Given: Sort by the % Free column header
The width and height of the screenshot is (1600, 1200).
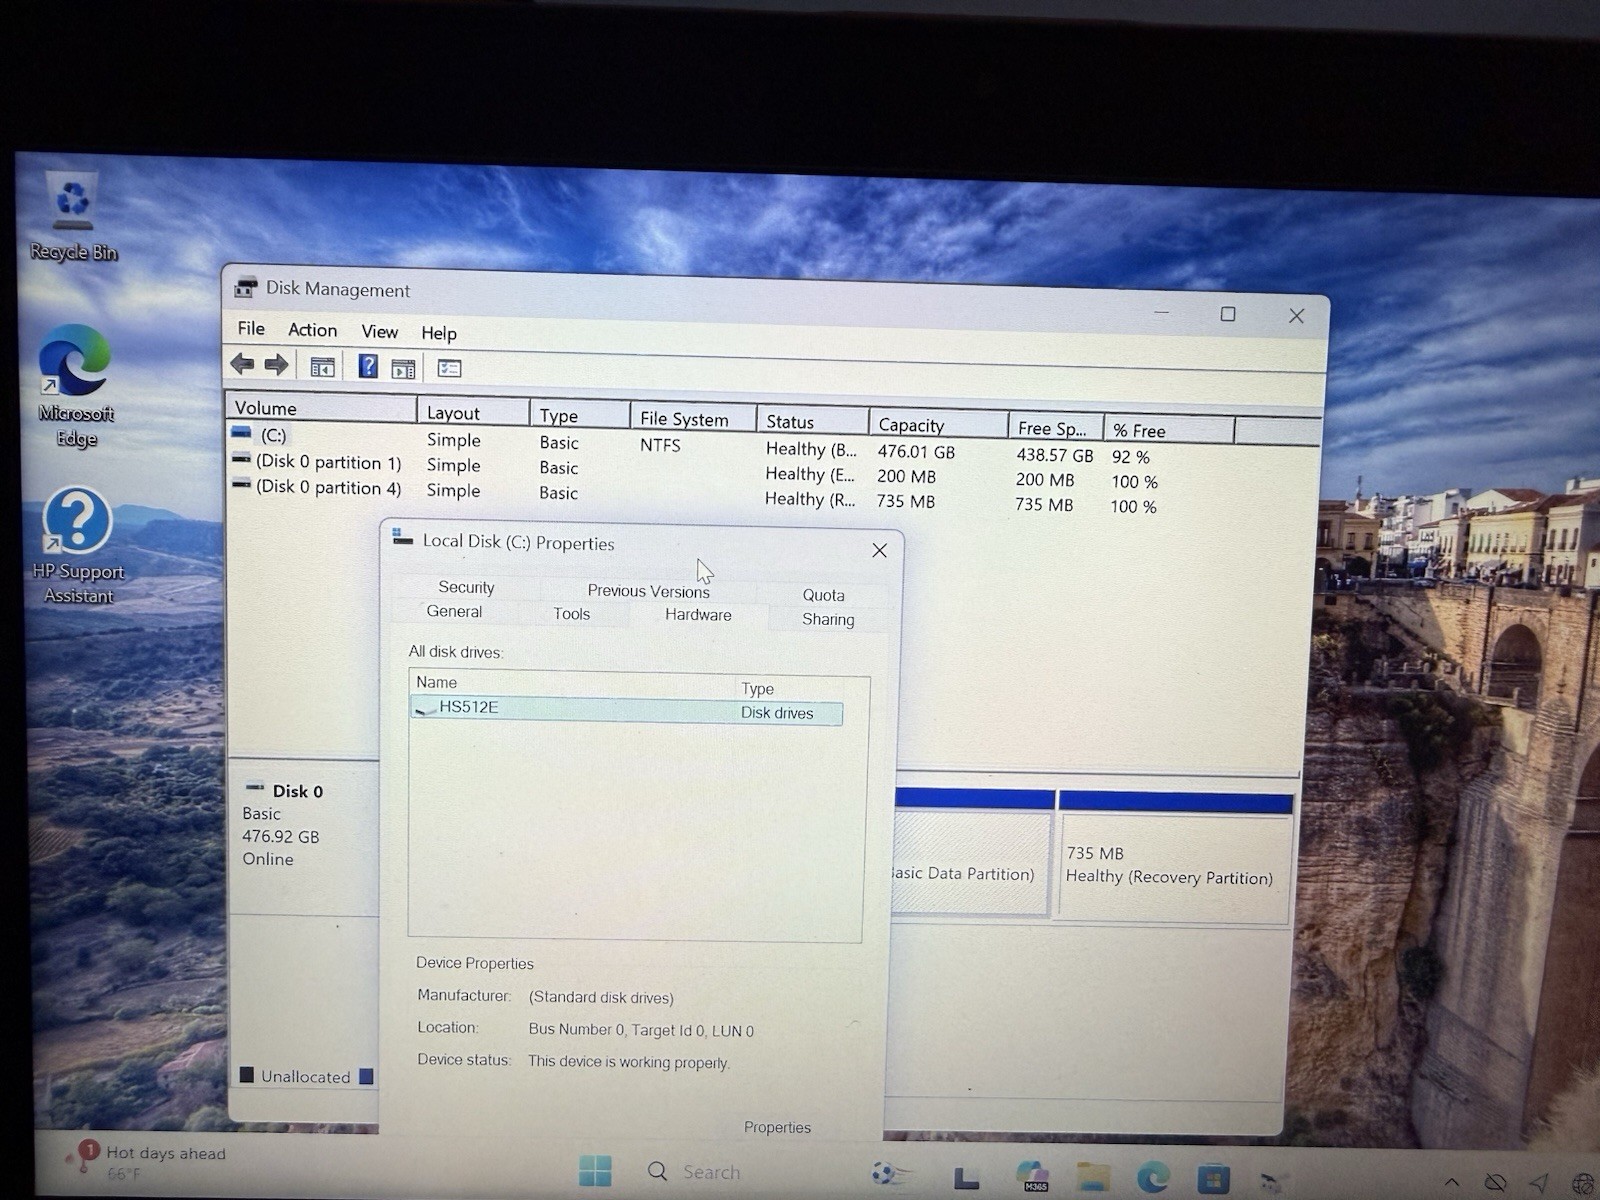Looking at the screenshot, I should pos(1169,430).
